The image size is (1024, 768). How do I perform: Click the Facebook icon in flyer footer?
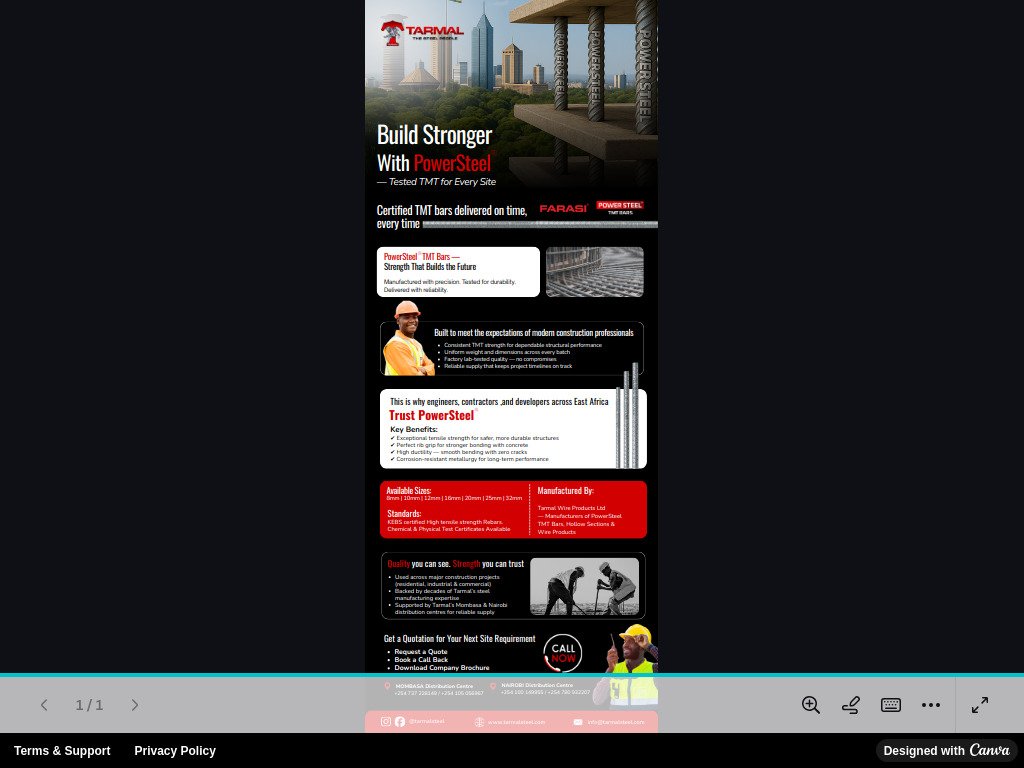(400, 721)
